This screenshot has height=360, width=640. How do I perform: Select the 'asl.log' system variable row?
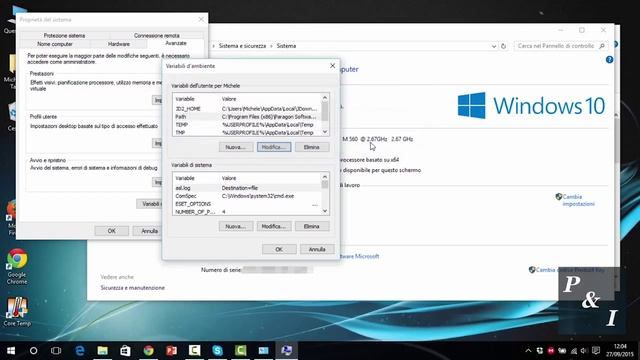(x=247, y=188)
